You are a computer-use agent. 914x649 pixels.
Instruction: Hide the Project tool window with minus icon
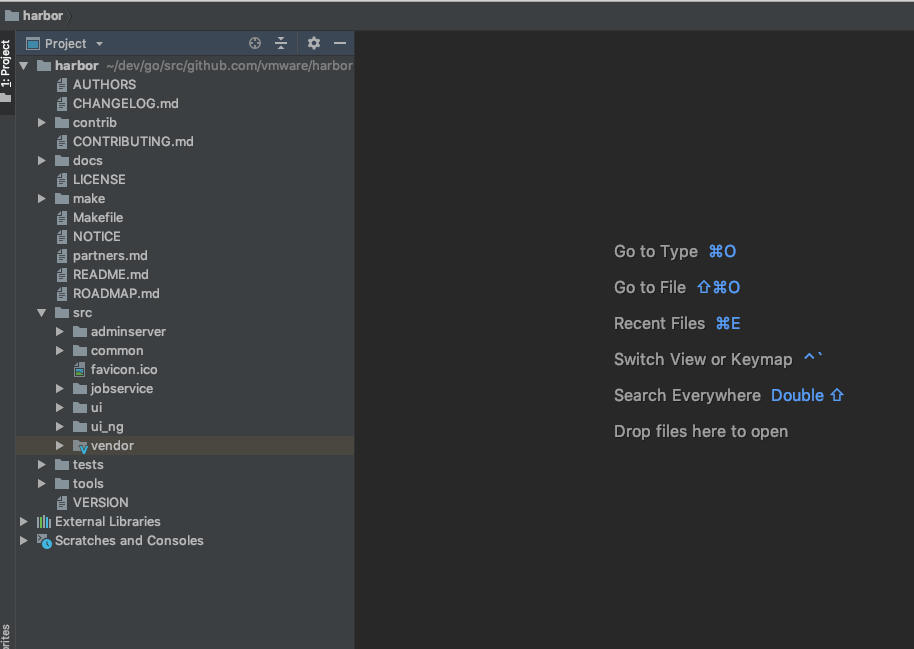(x=340, y=43)
